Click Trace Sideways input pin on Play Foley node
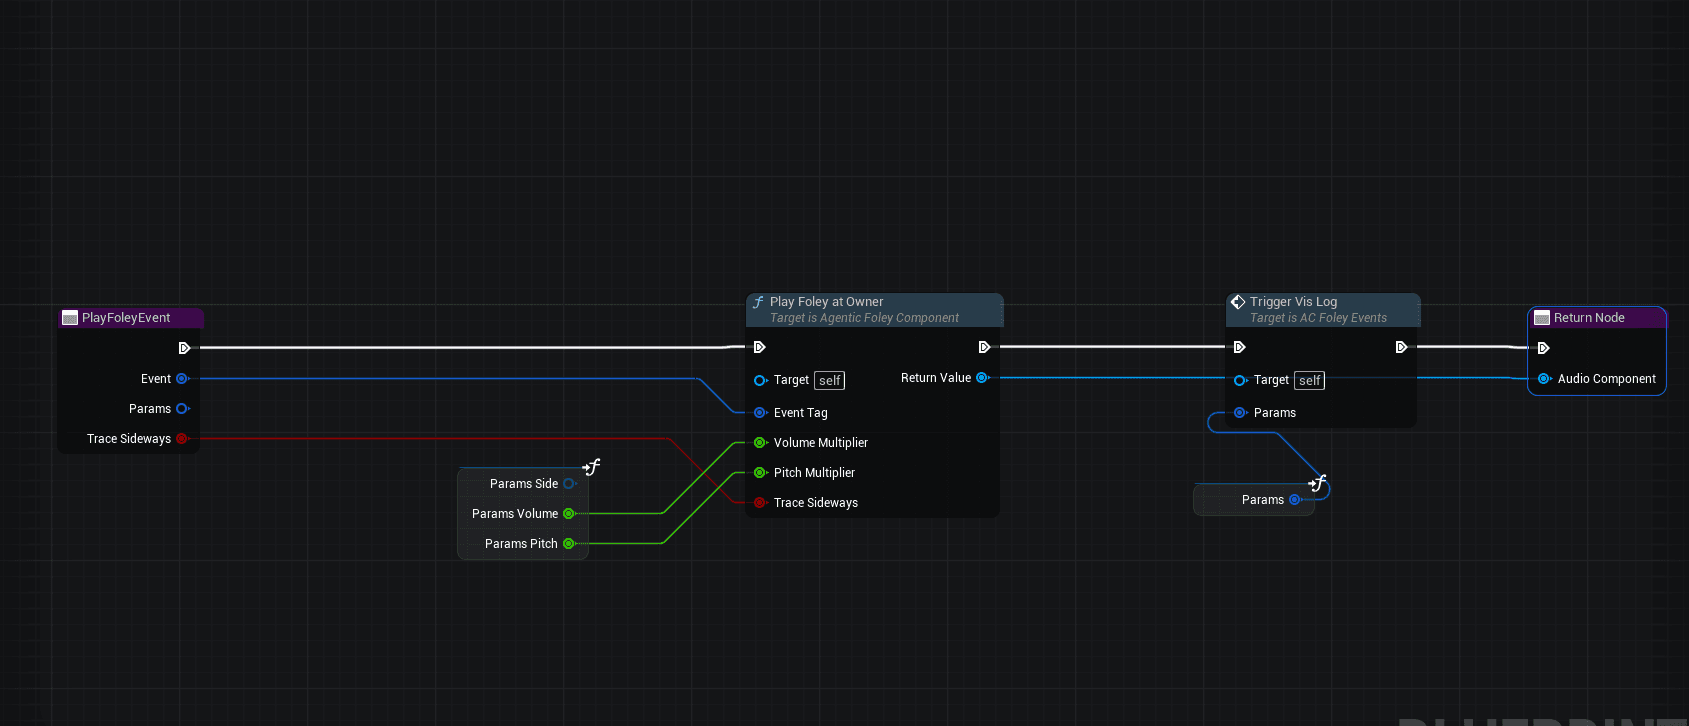Screen dimensions: 1689x726 [x=760, y=503]
